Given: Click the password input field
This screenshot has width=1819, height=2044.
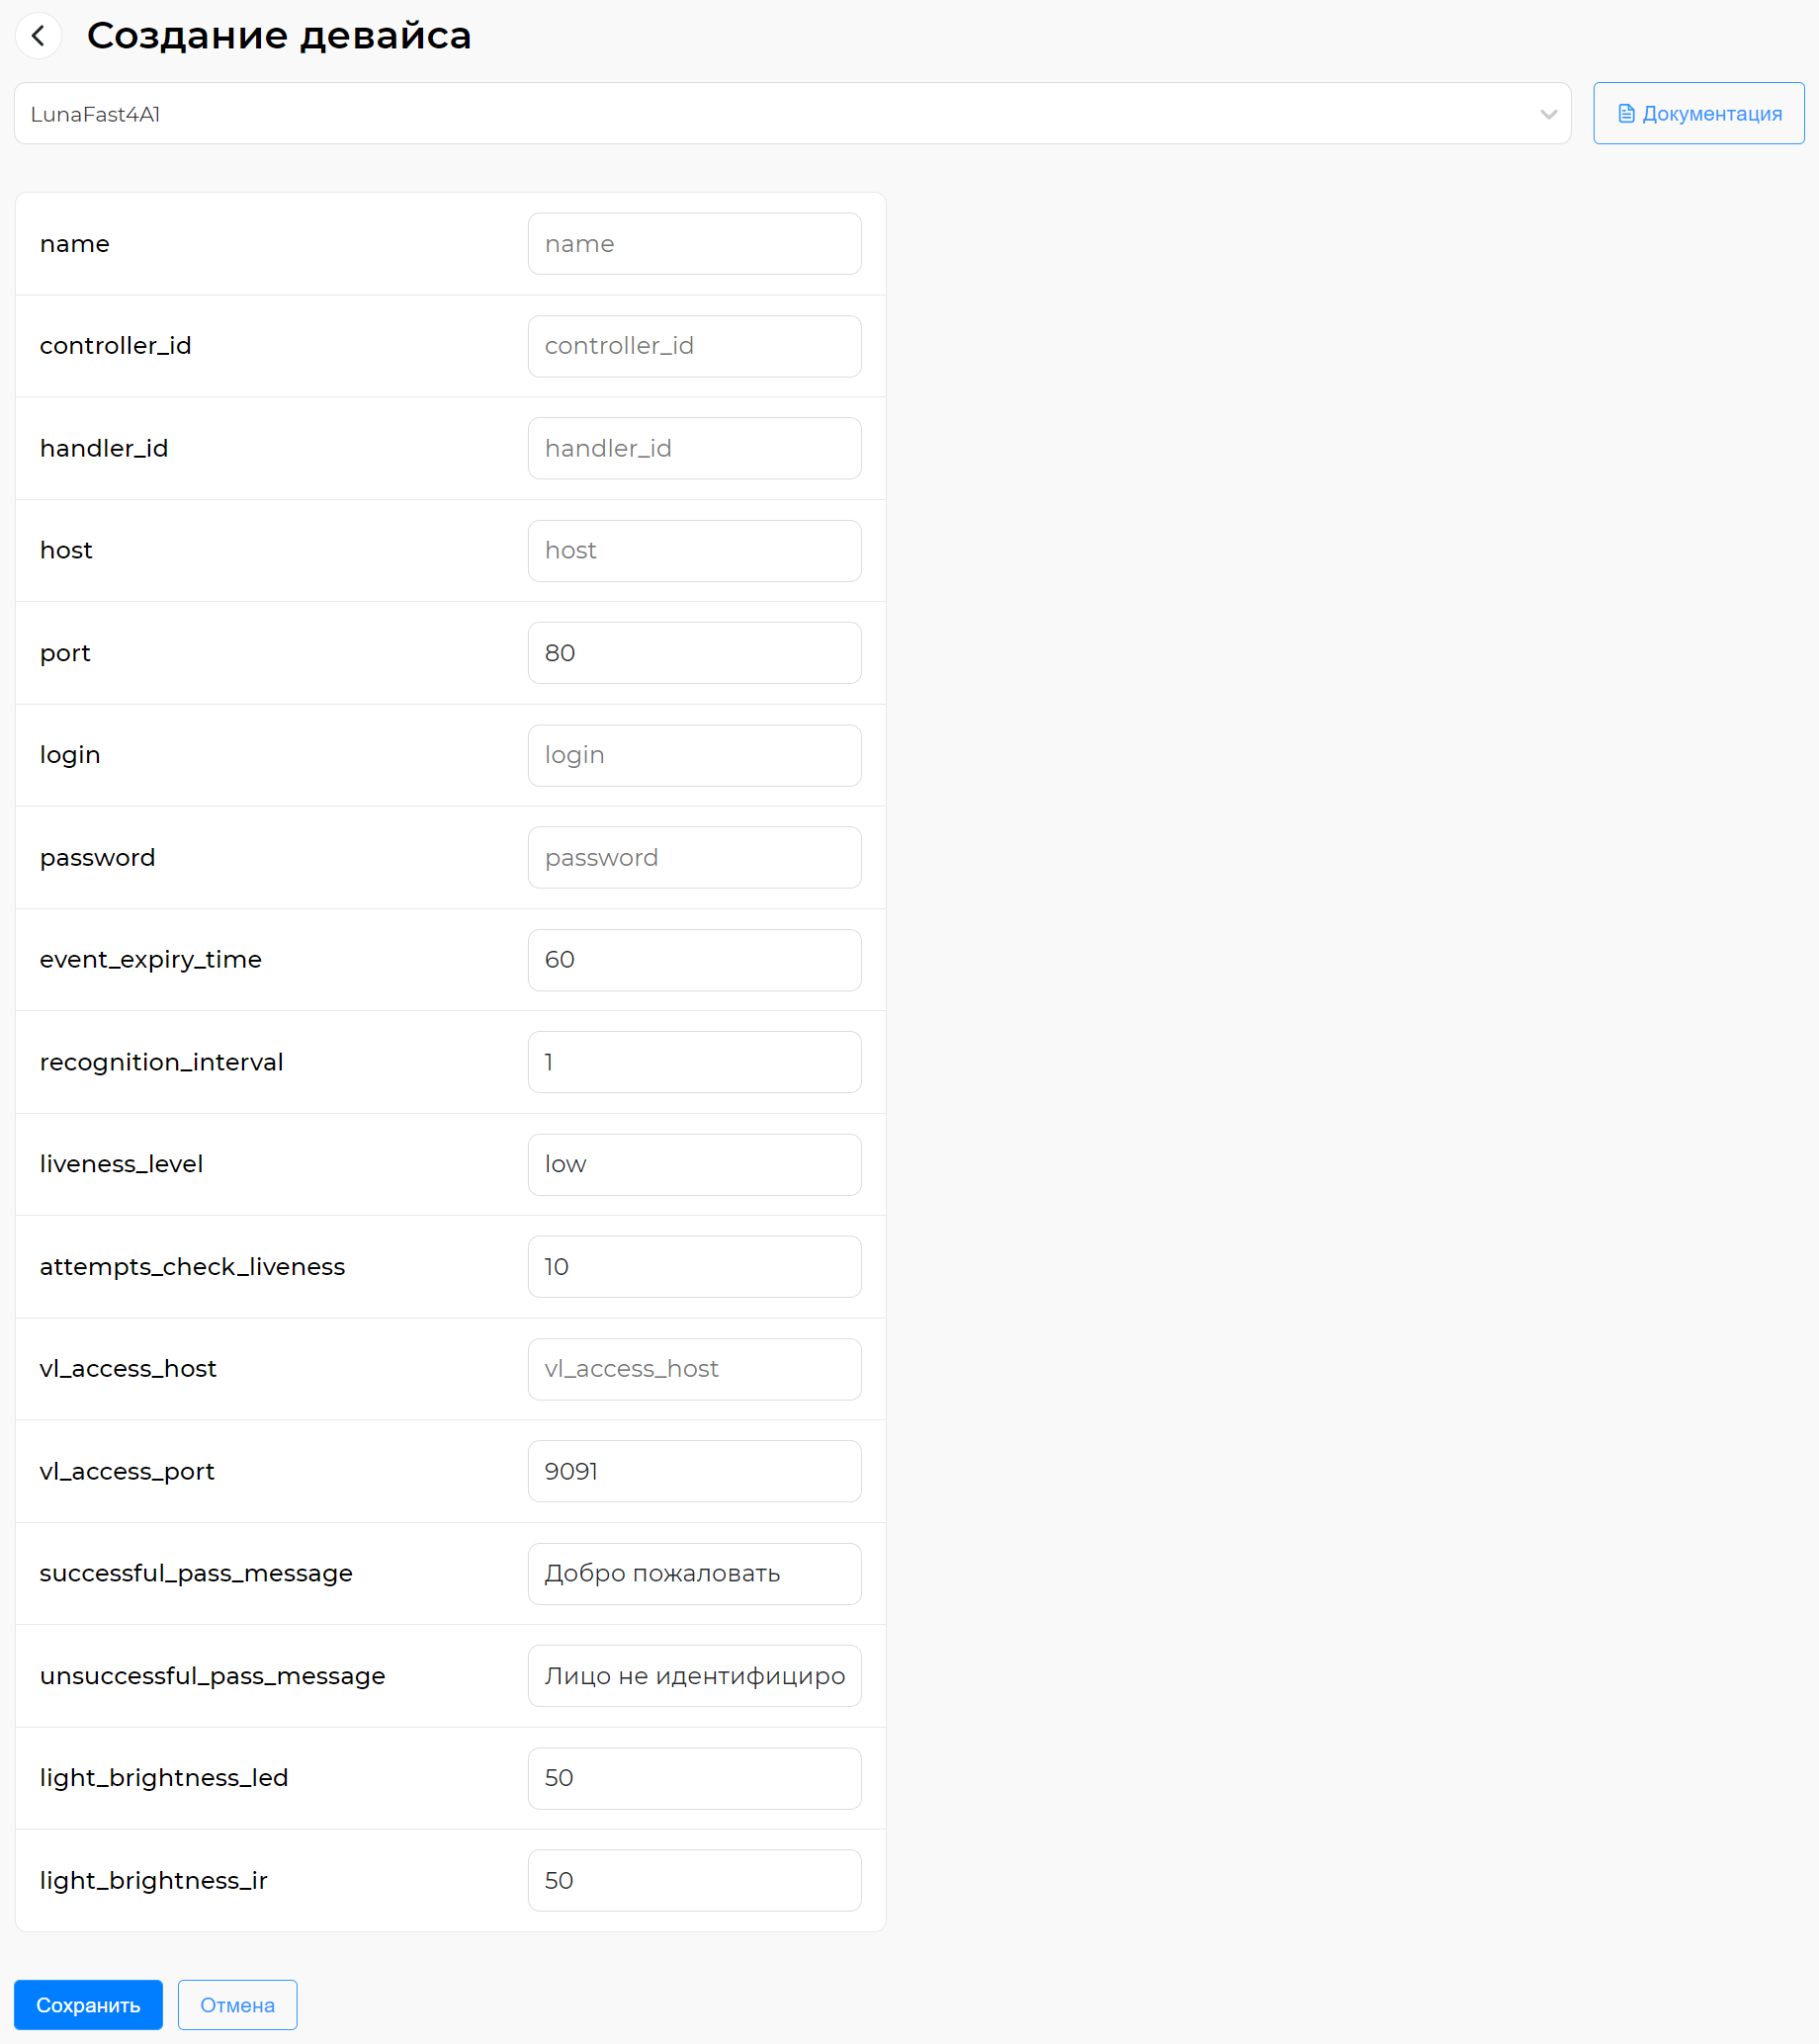Looking at the screenshot, I should 694,857.
